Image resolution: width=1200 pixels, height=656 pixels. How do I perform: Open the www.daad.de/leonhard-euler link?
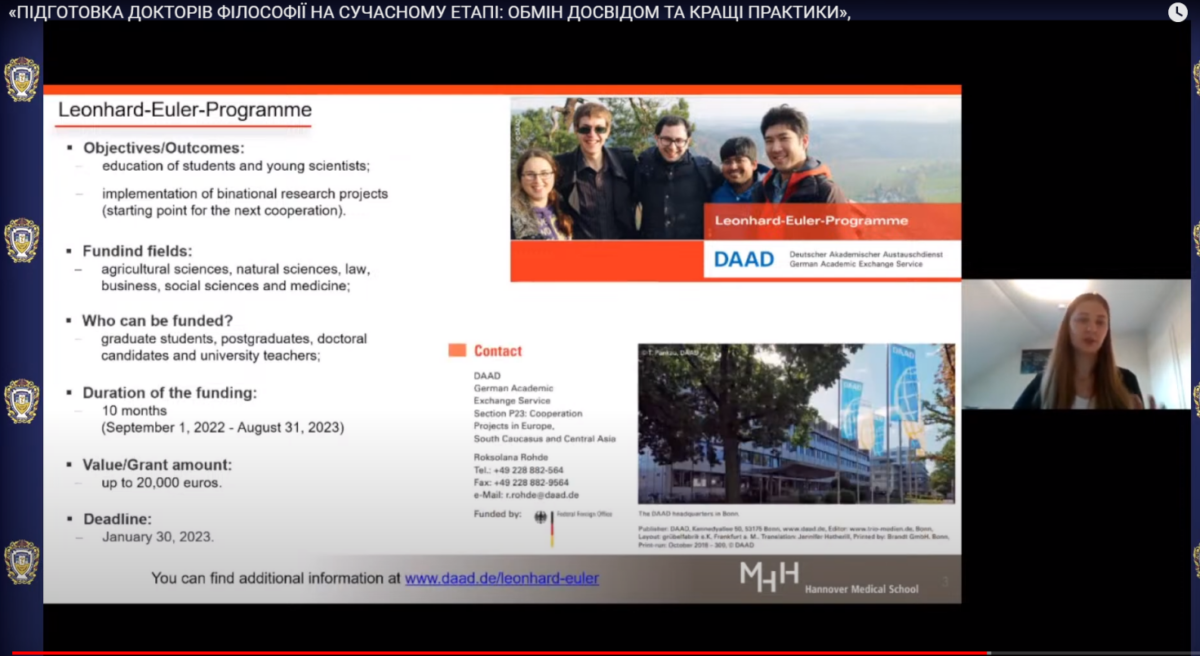pyautogui.click(x=502, y=578)
